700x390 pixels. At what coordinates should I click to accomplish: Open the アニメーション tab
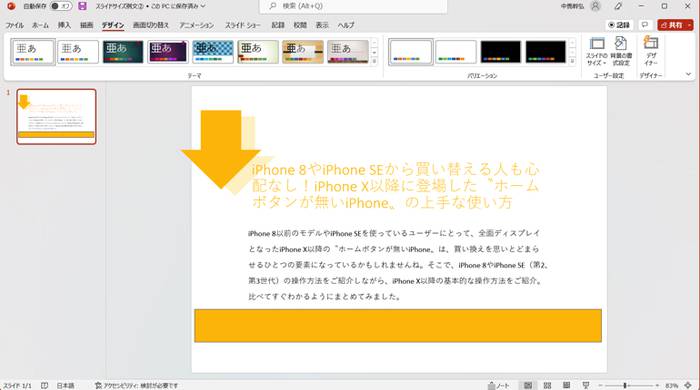point(196,25)
